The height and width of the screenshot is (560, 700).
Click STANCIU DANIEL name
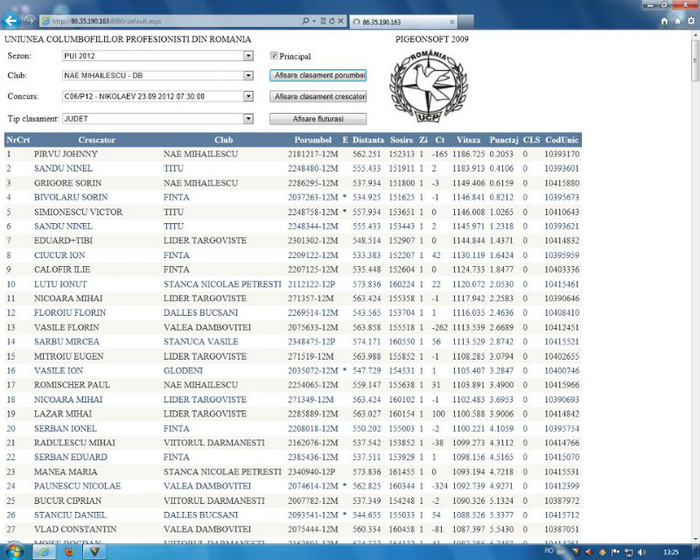pyautogui.click(x=70, y=515)
